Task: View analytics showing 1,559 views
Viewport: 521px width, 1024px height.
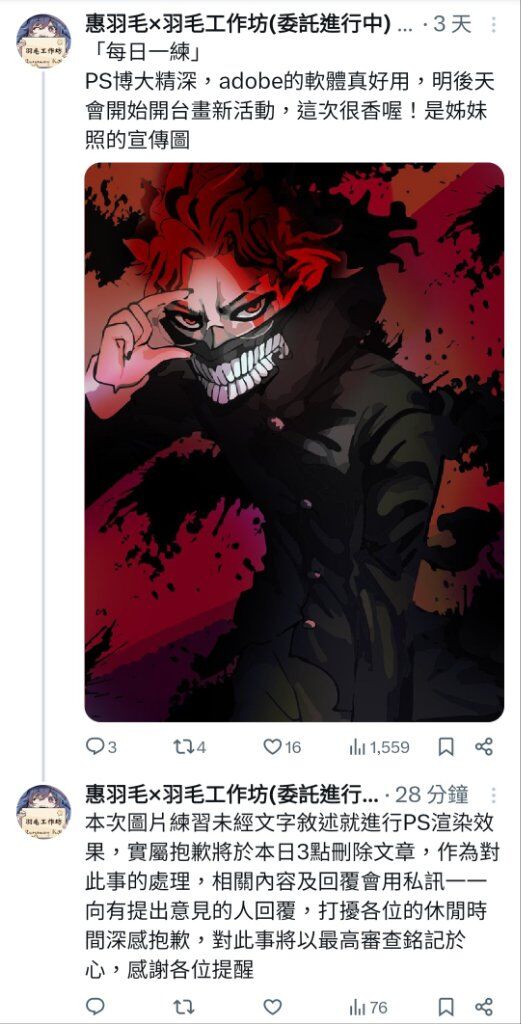Action: point(379,747)
